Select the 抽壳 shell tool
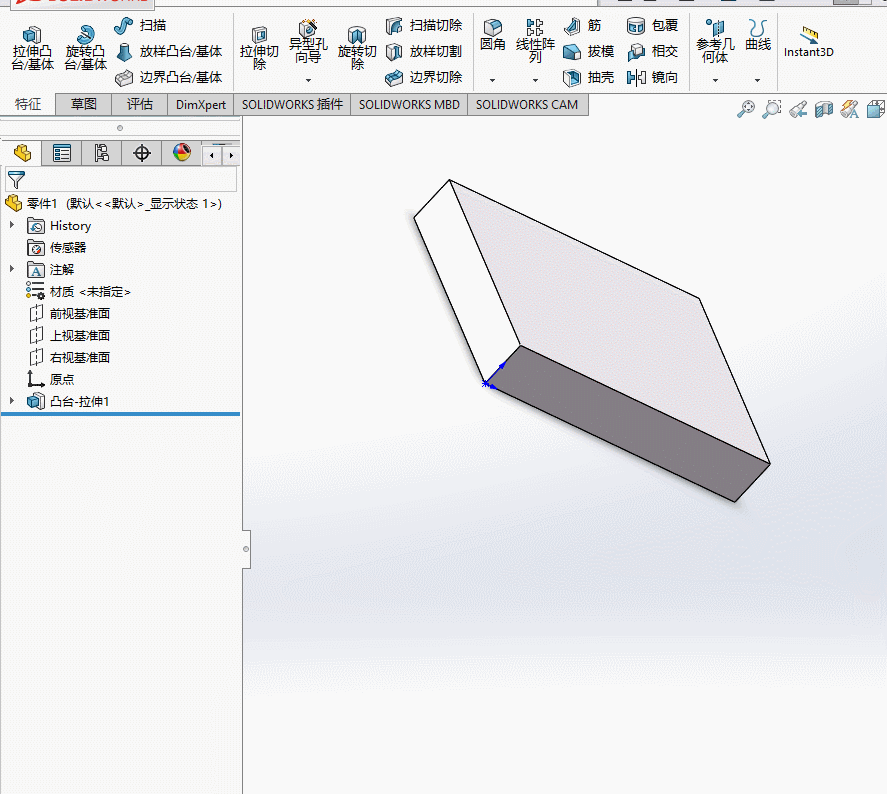Viewport: 887px width, 794px height. [x=589, y=77]
